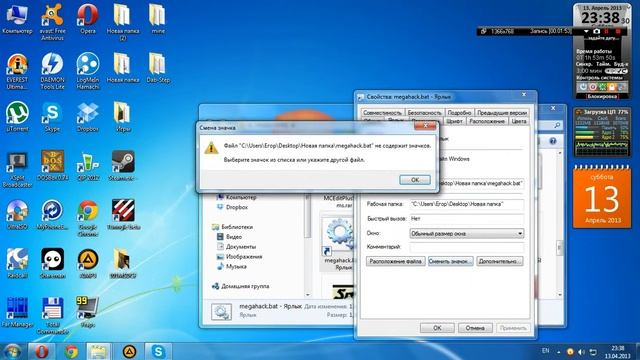Select the Google Chrome desktop shortcut
Screen dimensions: 640x360
pyautogui.click(x=88, y=218)
